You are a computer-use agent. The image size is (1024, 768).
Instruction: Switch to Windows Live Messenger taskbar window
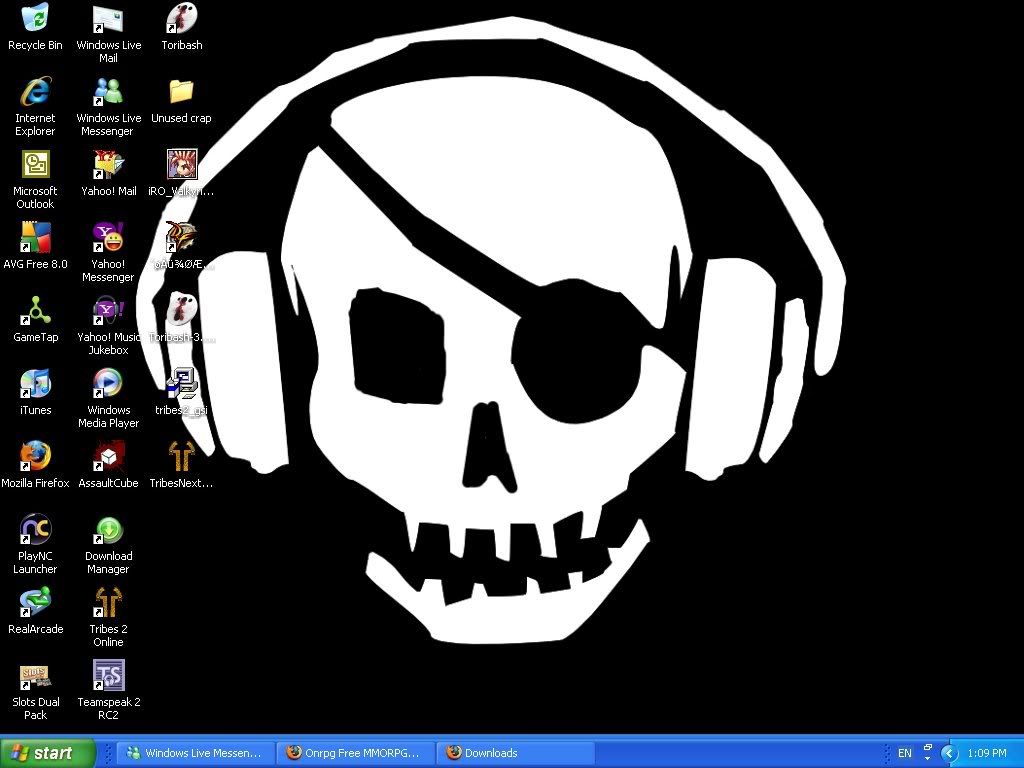[x=195, y=753]
